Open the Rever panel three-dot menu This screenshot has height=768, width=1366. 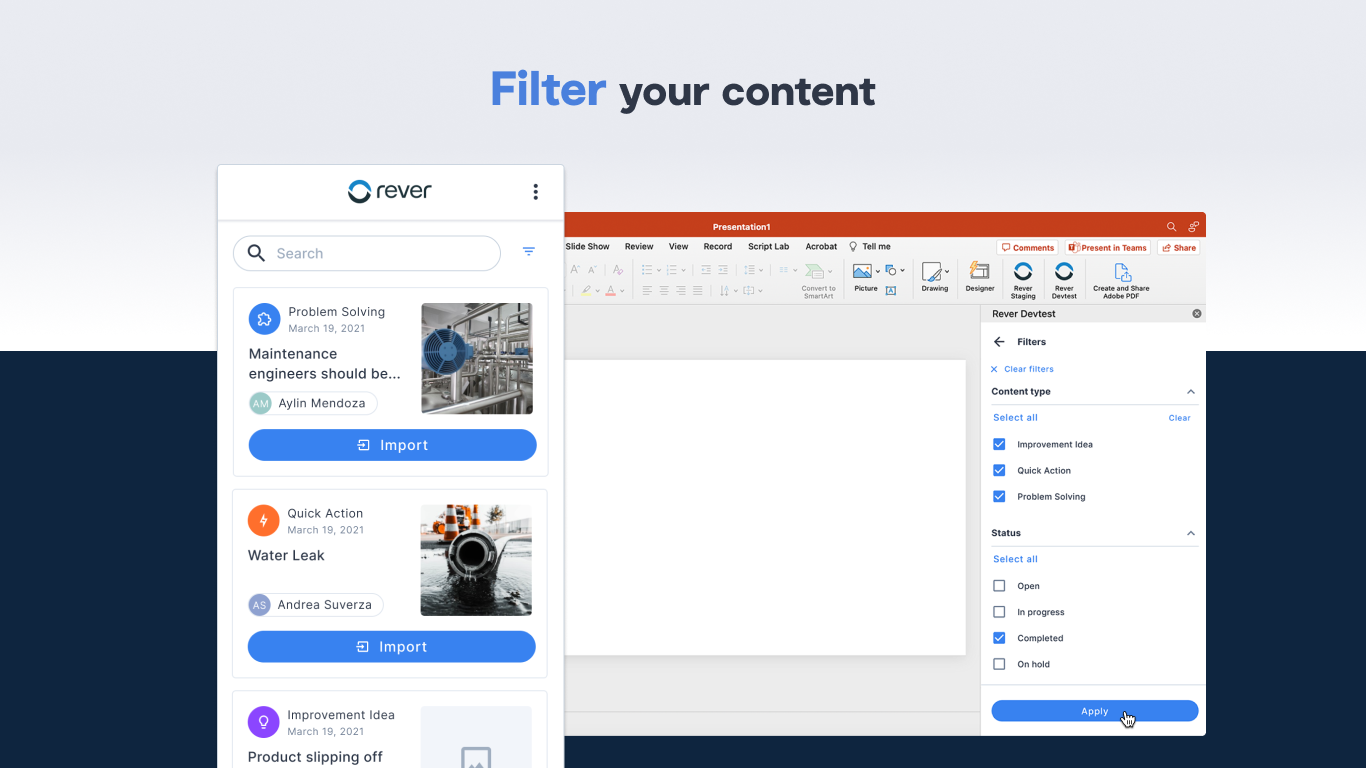click(x=535, y=192)
